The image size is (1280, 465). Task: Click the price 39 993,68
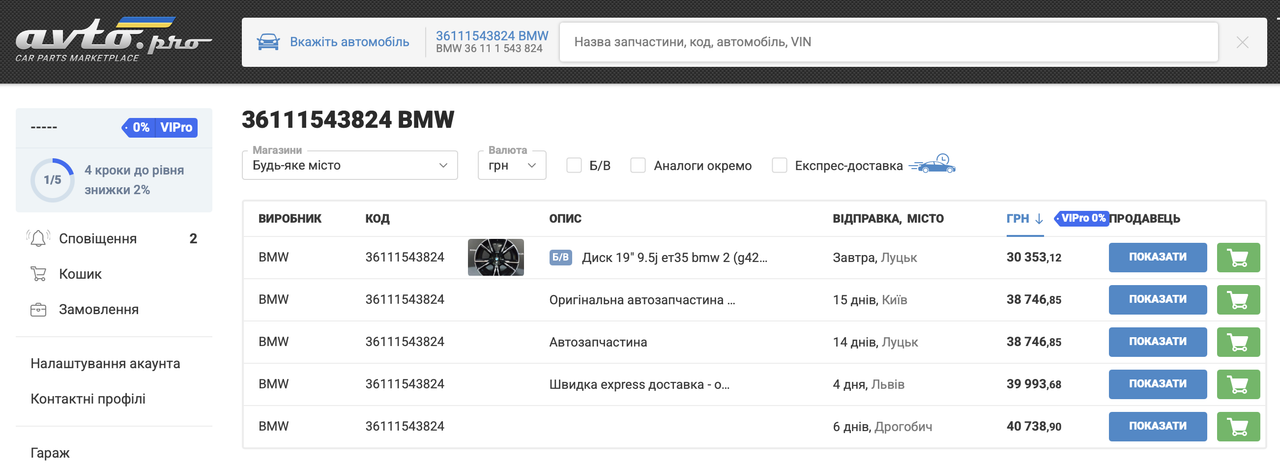pyautogui.click(x=1034, y=384)
